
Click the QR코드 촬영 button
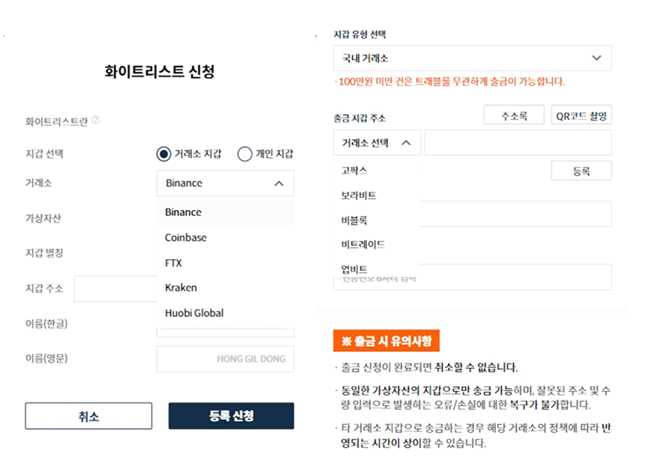pos(582,115)
